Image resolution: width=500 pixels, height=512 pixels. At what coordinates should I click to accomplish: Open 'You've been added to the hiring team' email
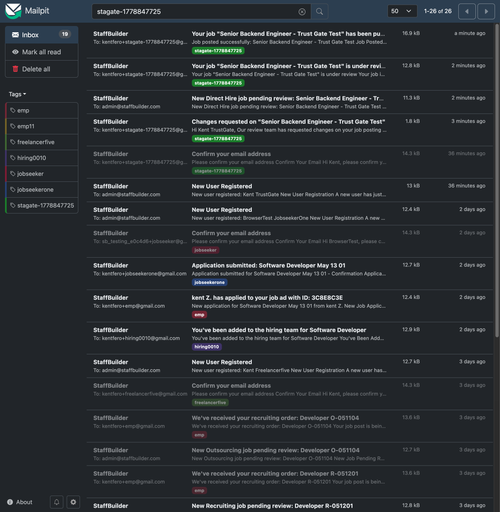(x=289, y=338)
